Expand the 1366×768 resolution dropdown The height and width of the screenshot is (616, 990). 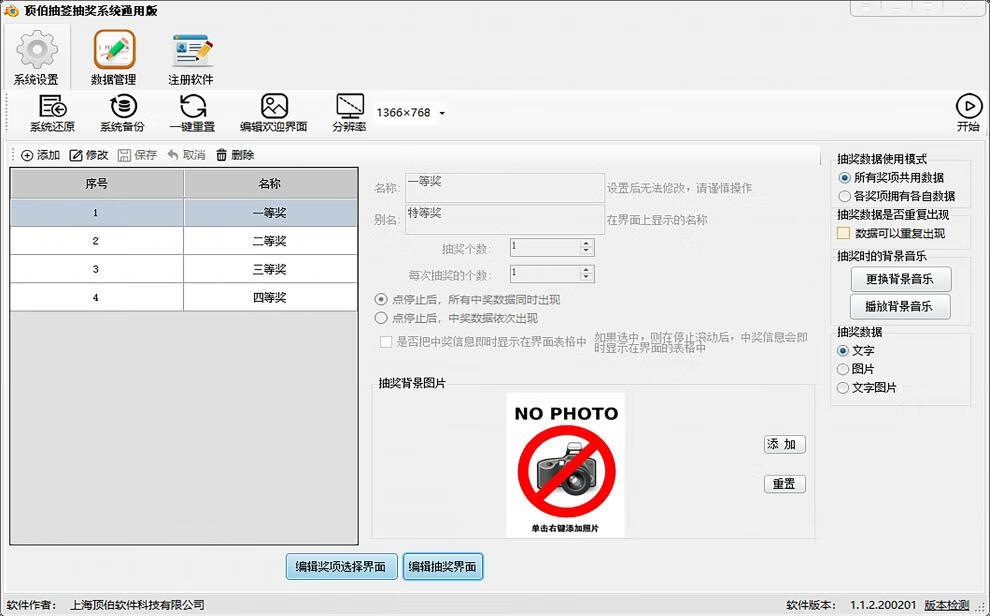tap(442, 114)
